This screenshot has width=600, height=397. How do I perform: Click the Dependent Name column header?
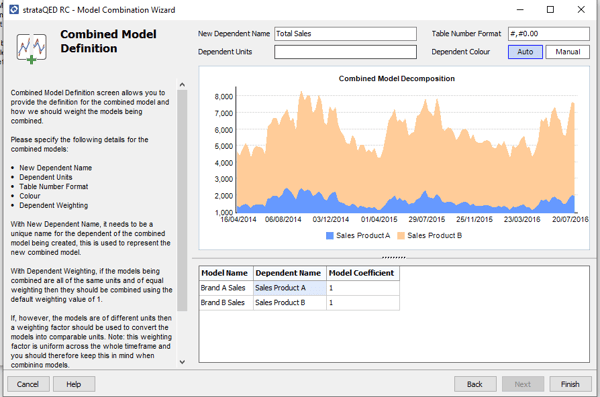point(289,273)
